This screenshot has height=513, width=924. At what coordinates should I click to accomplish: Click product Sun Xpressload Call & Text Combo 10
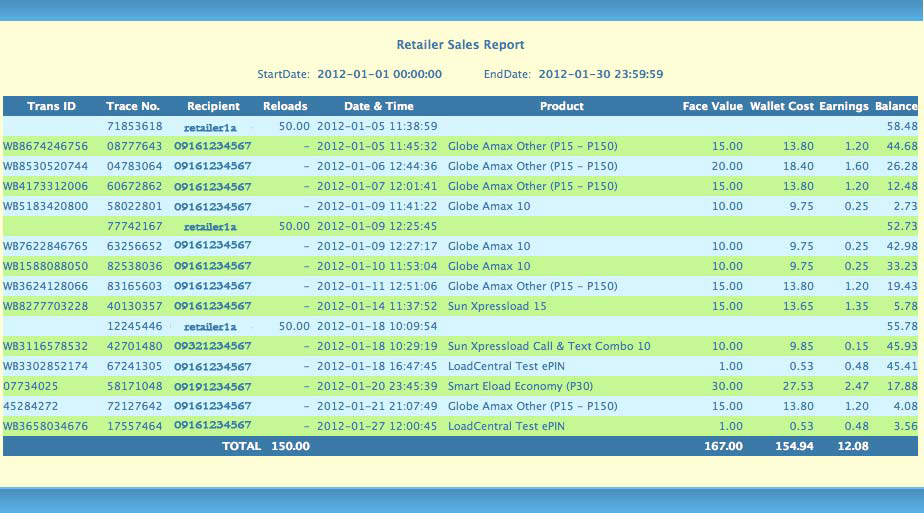(x=549, y=346)
